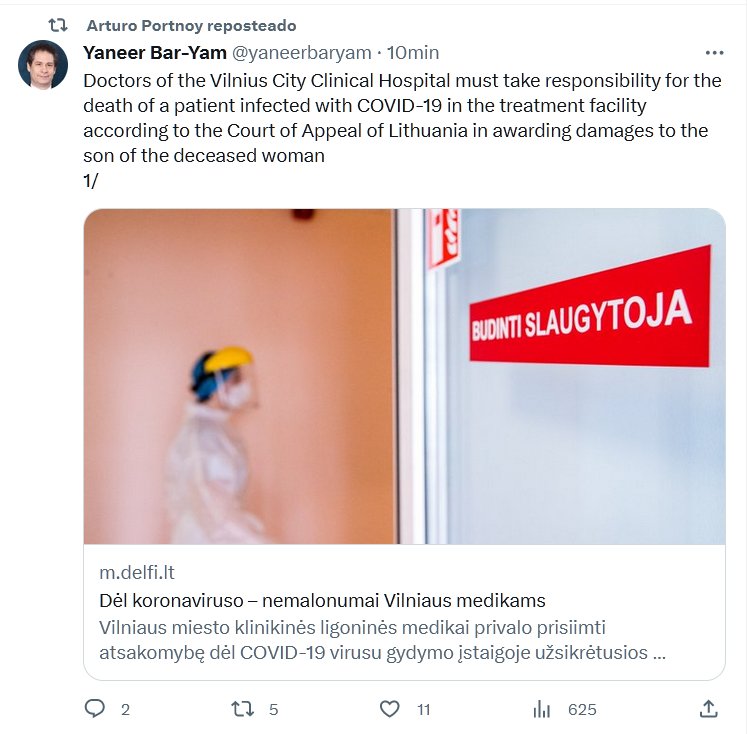Repost the tweet using the retweet arrows
This screenshot has width=748, height=734.
click(x=242, y=709)
